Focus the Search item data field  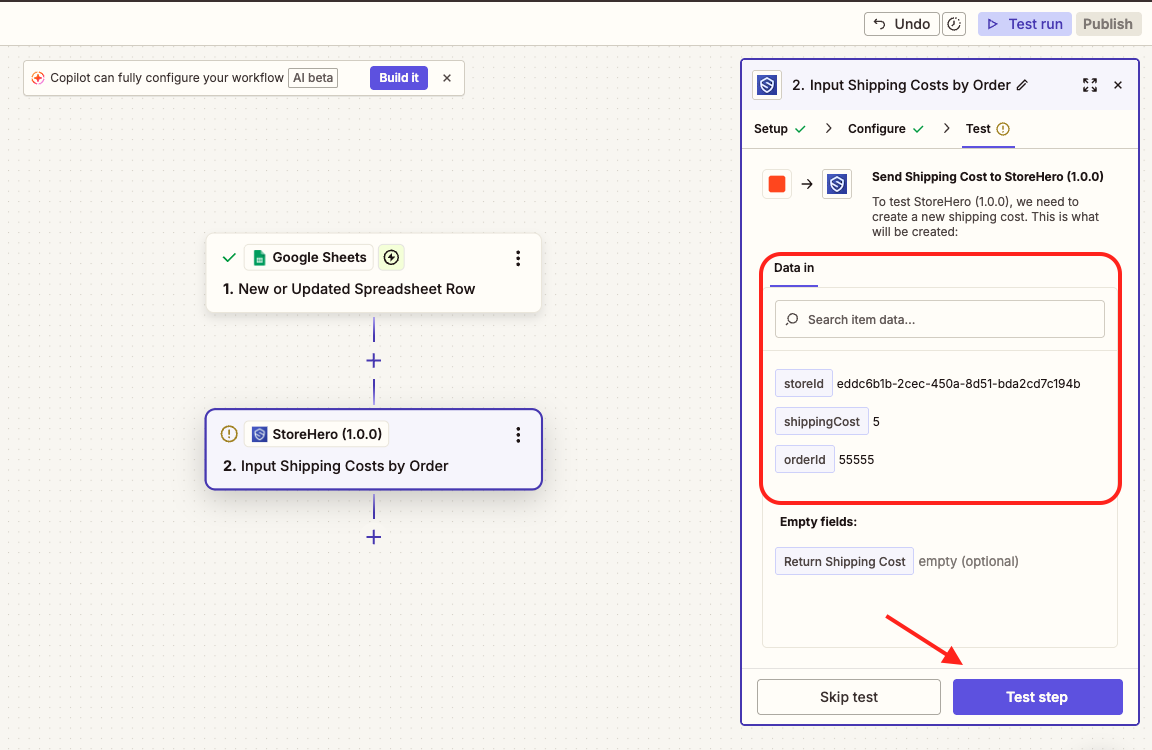pos(940,319)
